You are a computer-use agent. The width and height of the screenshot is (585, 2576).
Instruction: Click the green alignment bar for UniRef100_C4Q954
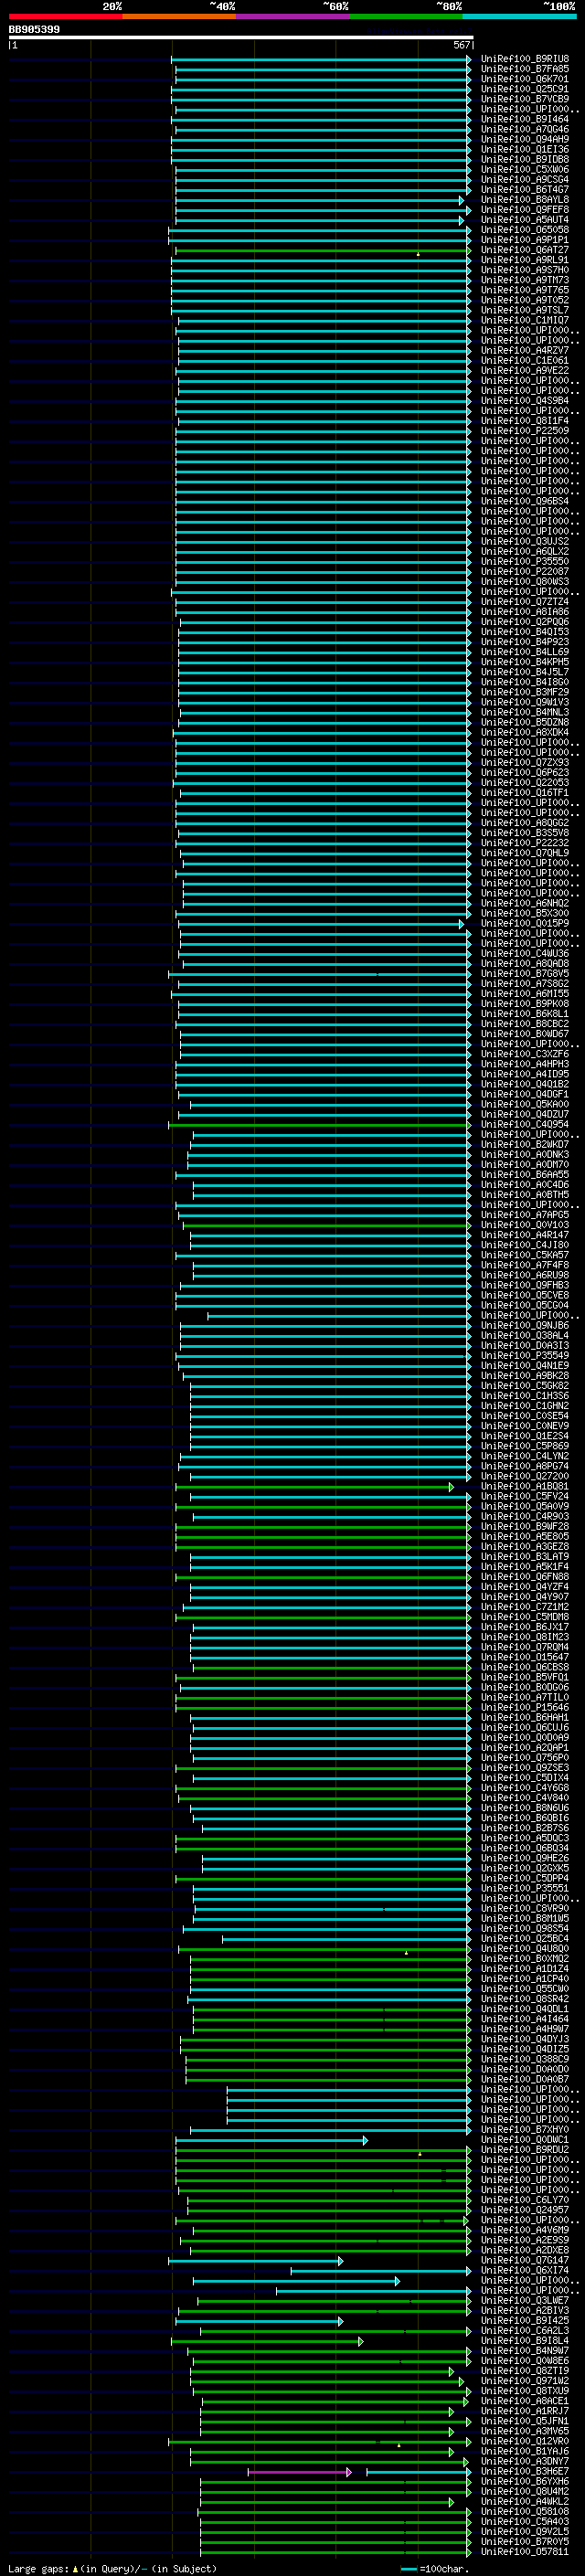(x=320, y=1124)
